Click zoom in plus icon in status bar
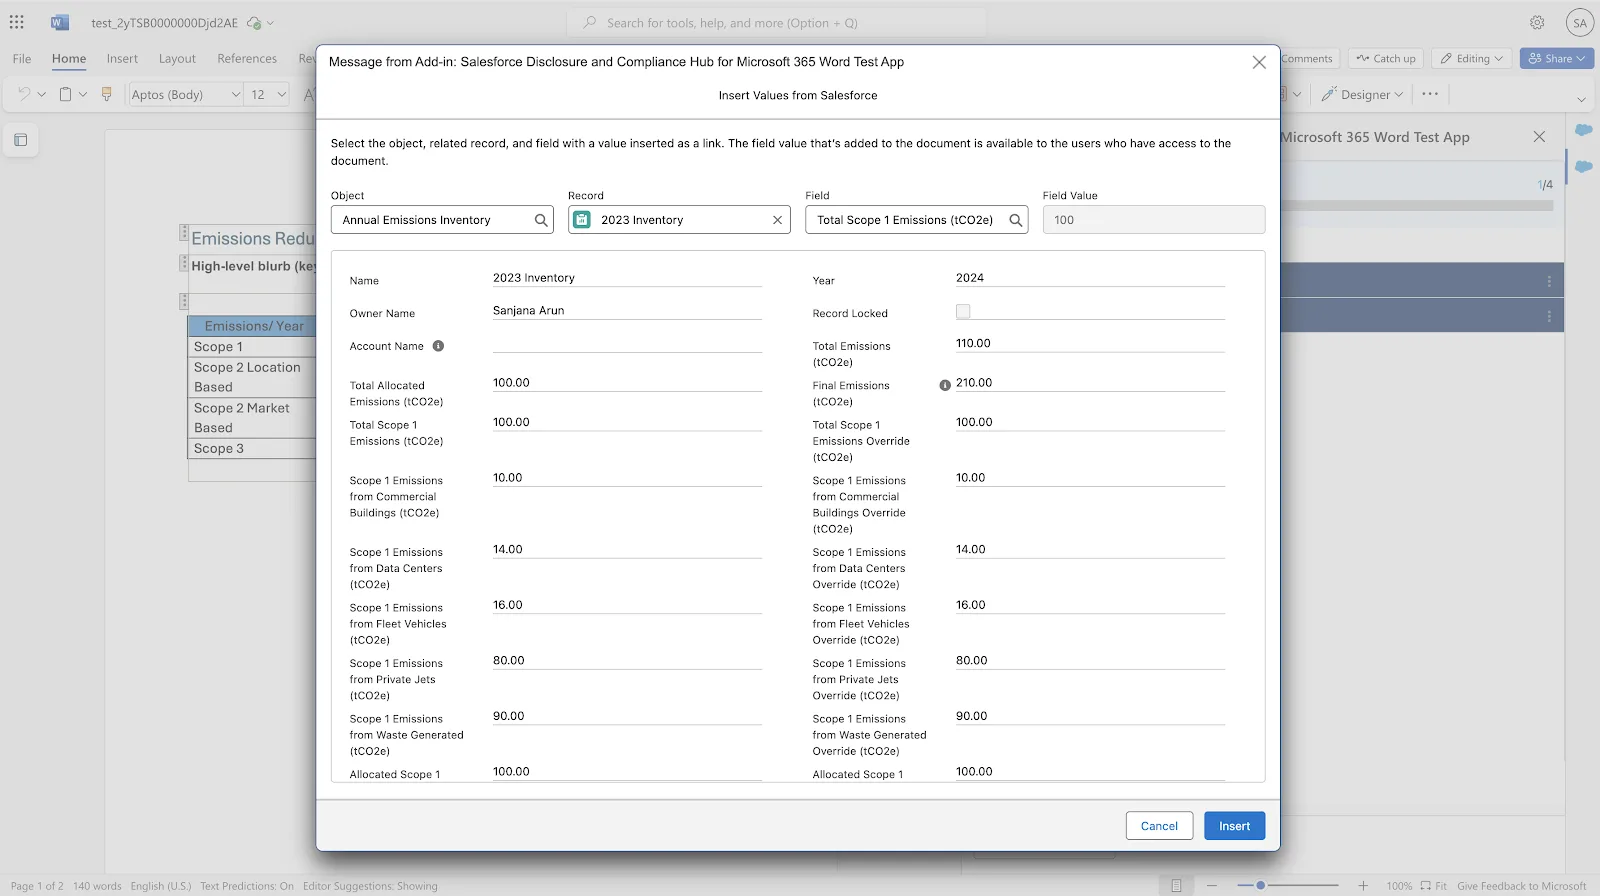This screenshot has height=896, width=1600. pyautogui.click(x=1362, y=886)
